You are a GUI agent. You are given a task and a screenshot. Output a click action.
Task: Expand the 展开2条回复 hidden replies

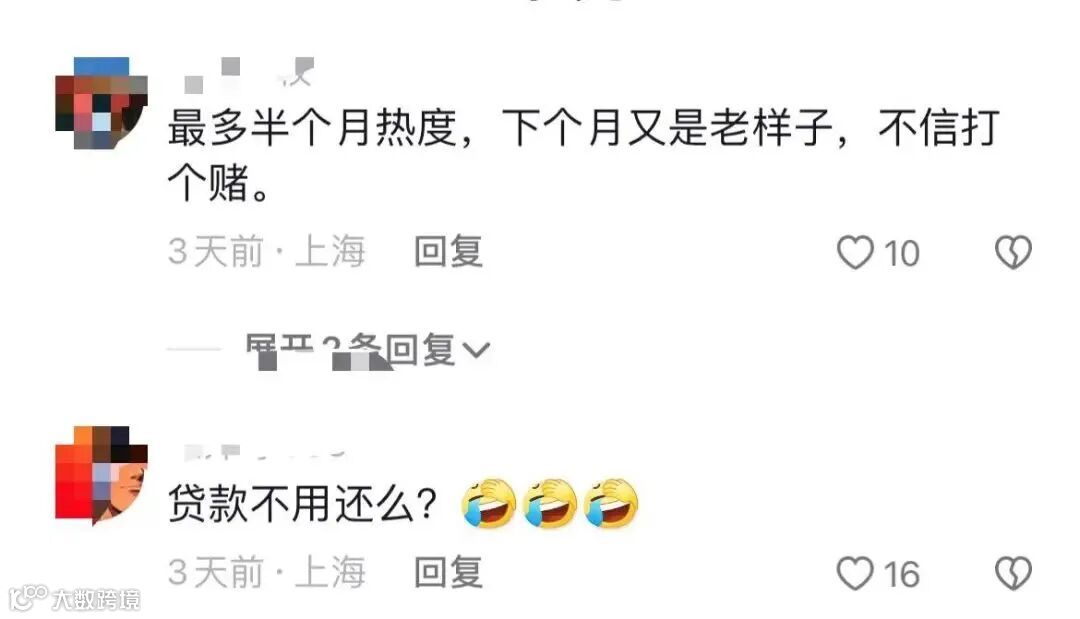368,350
